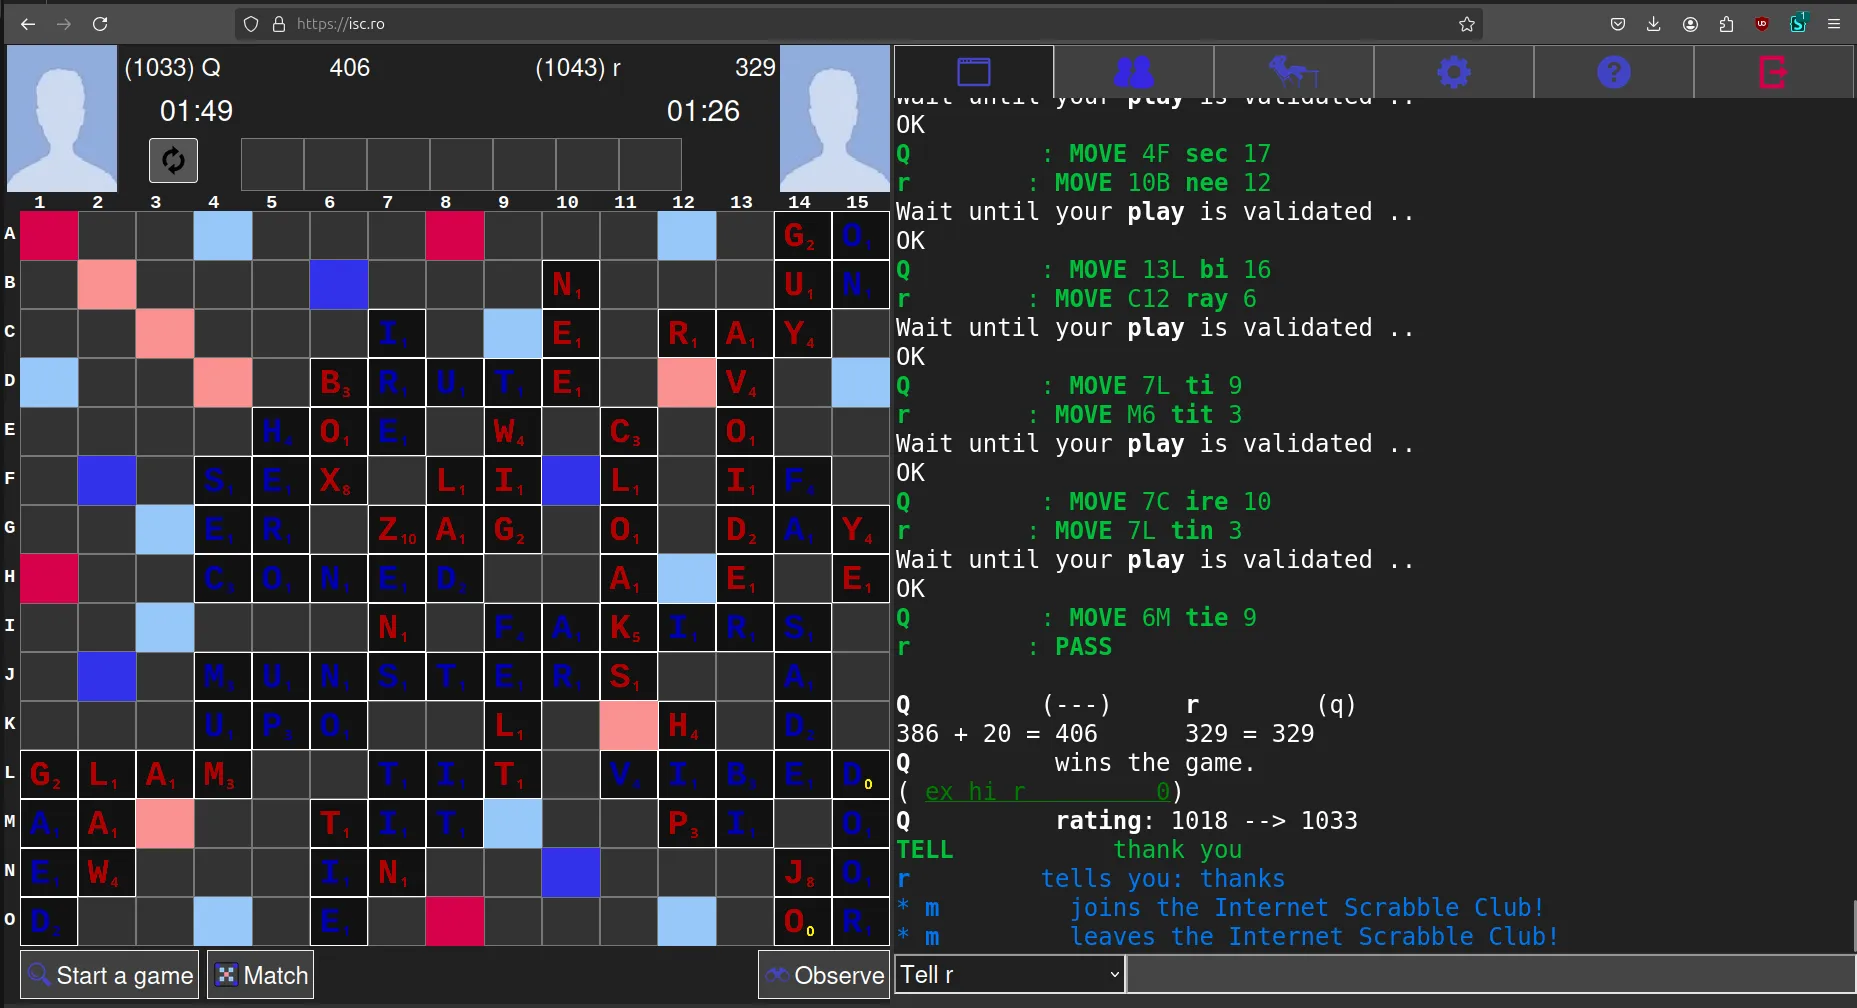
Task: Click the X tile on the board
Action: click(339, 480)
